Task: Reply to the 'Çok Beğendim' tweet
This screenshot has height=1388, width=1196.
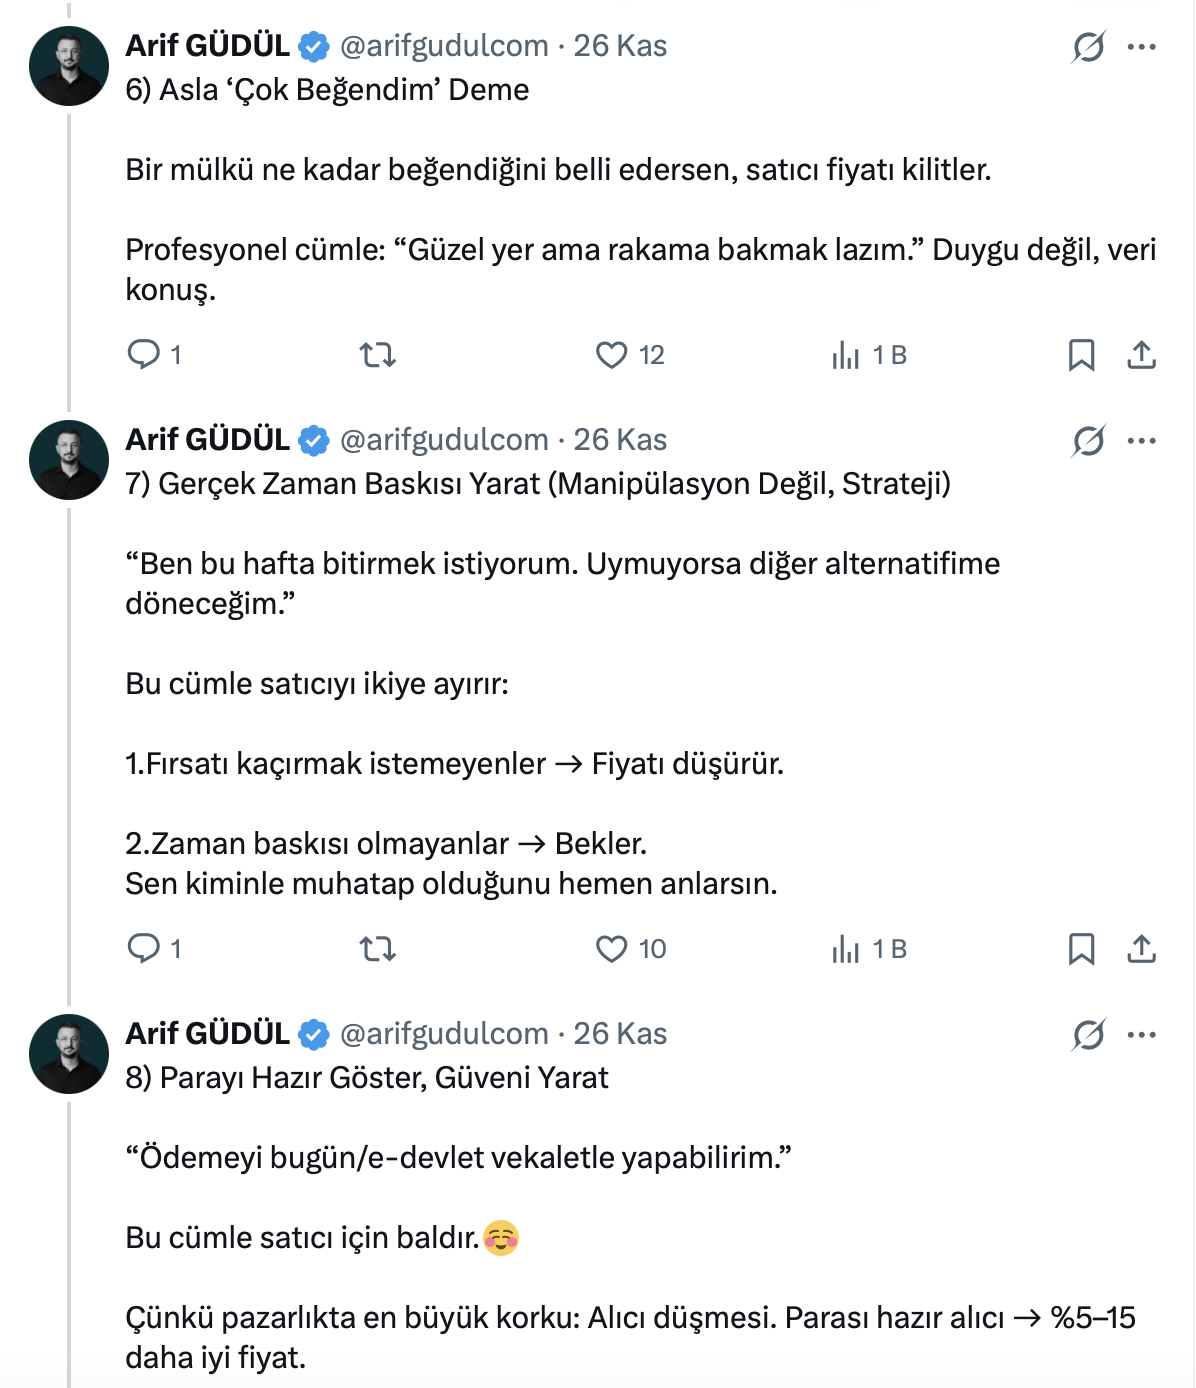Action: (x=144, y=355)
